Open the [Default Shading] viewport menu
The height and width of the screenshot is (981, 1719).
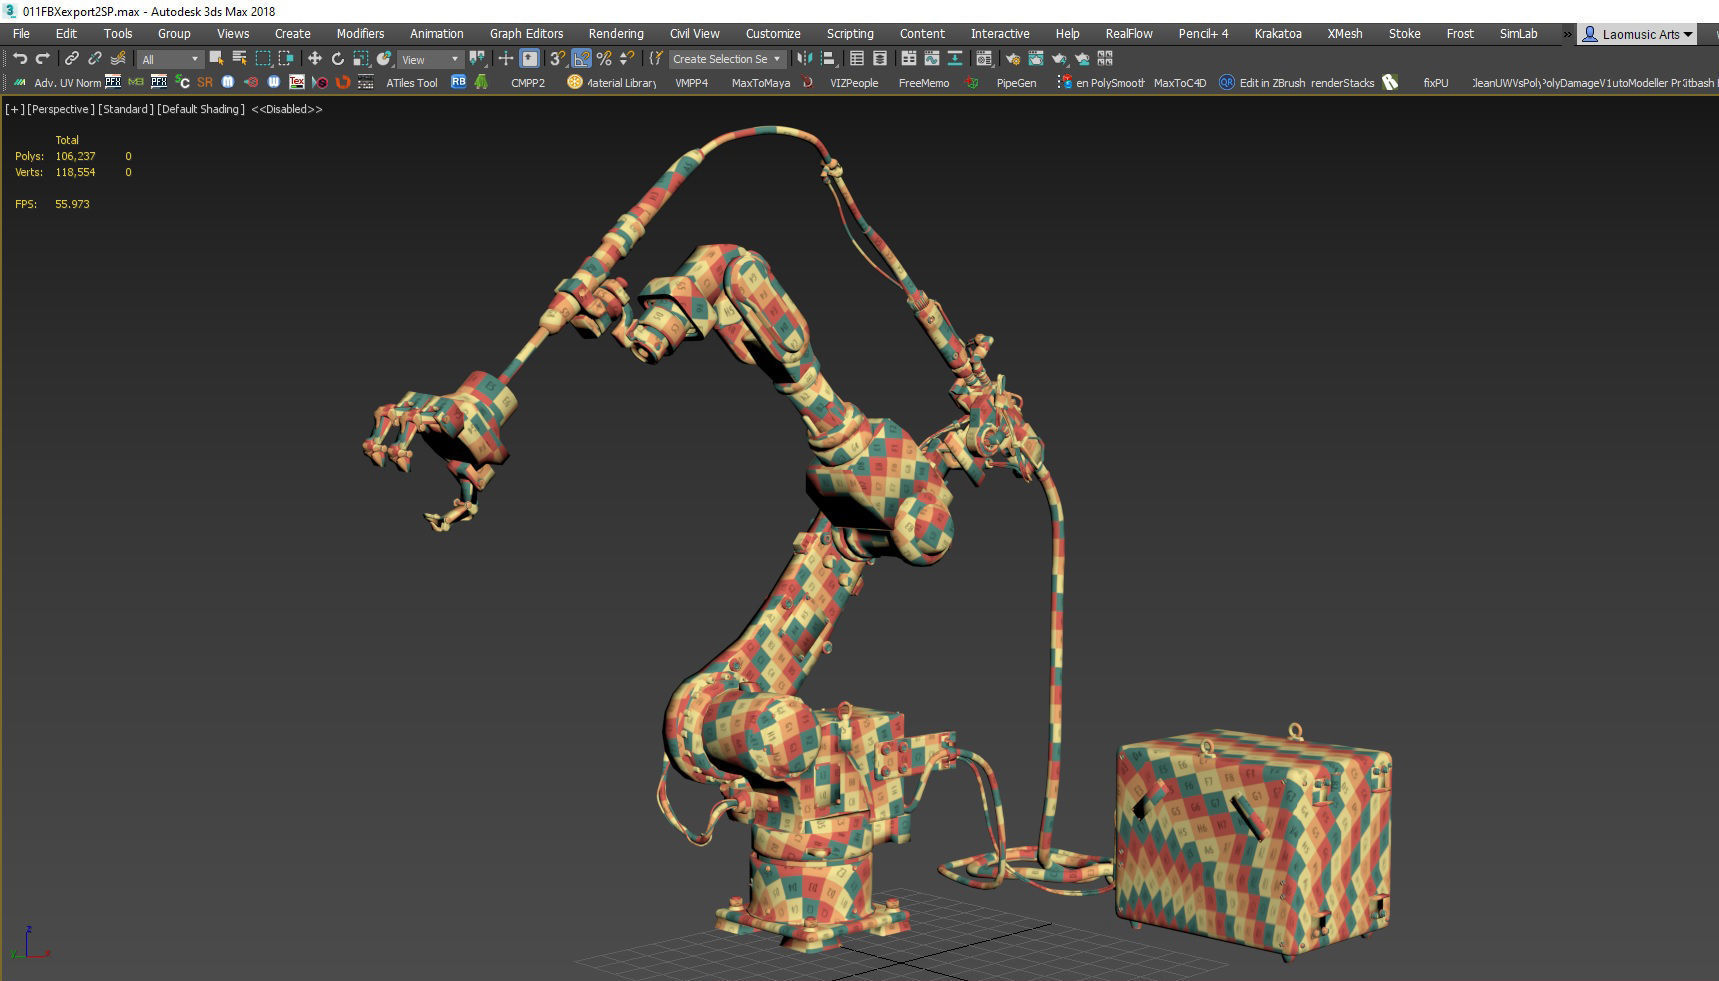[201, 109]
